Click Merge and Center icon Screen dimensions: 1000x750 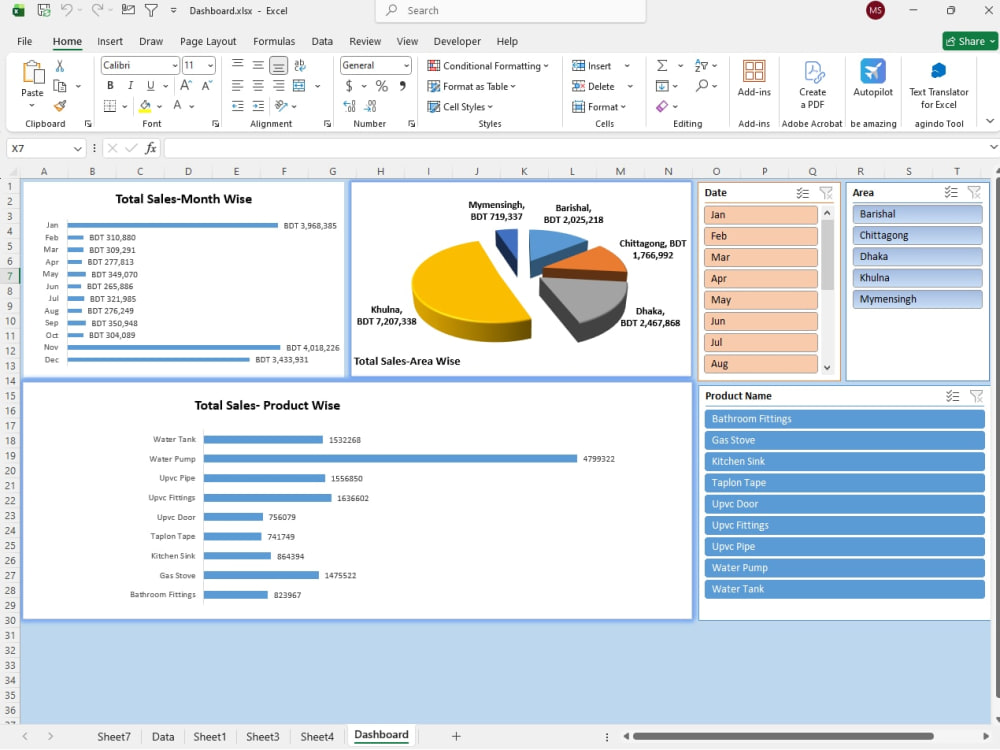tap(298, 85)
